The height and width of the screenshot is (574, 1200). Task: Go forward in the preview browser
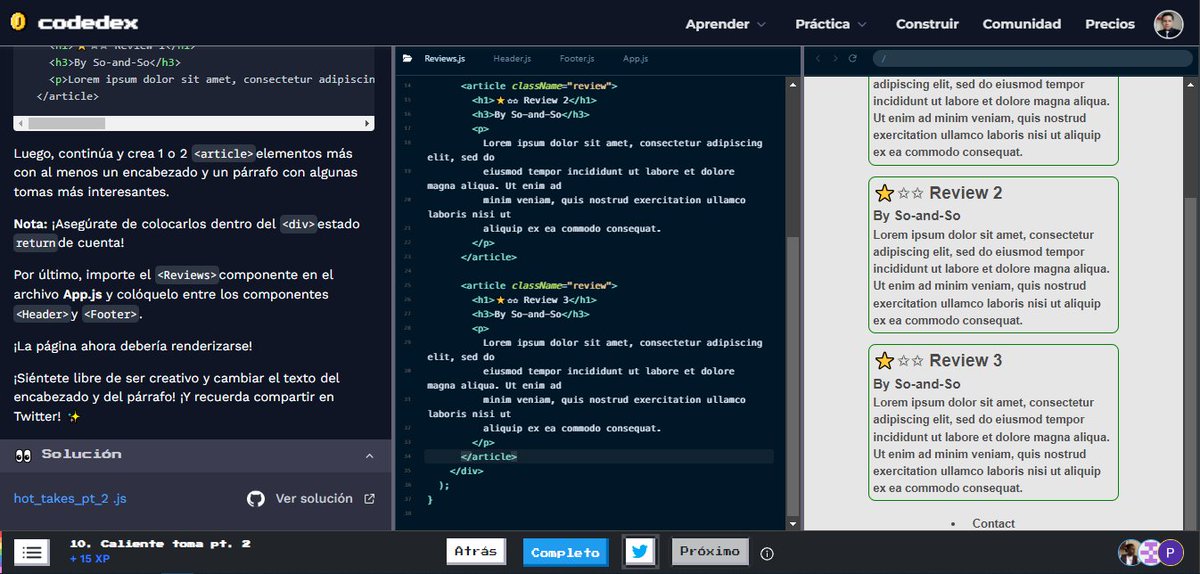click(835, 59)
